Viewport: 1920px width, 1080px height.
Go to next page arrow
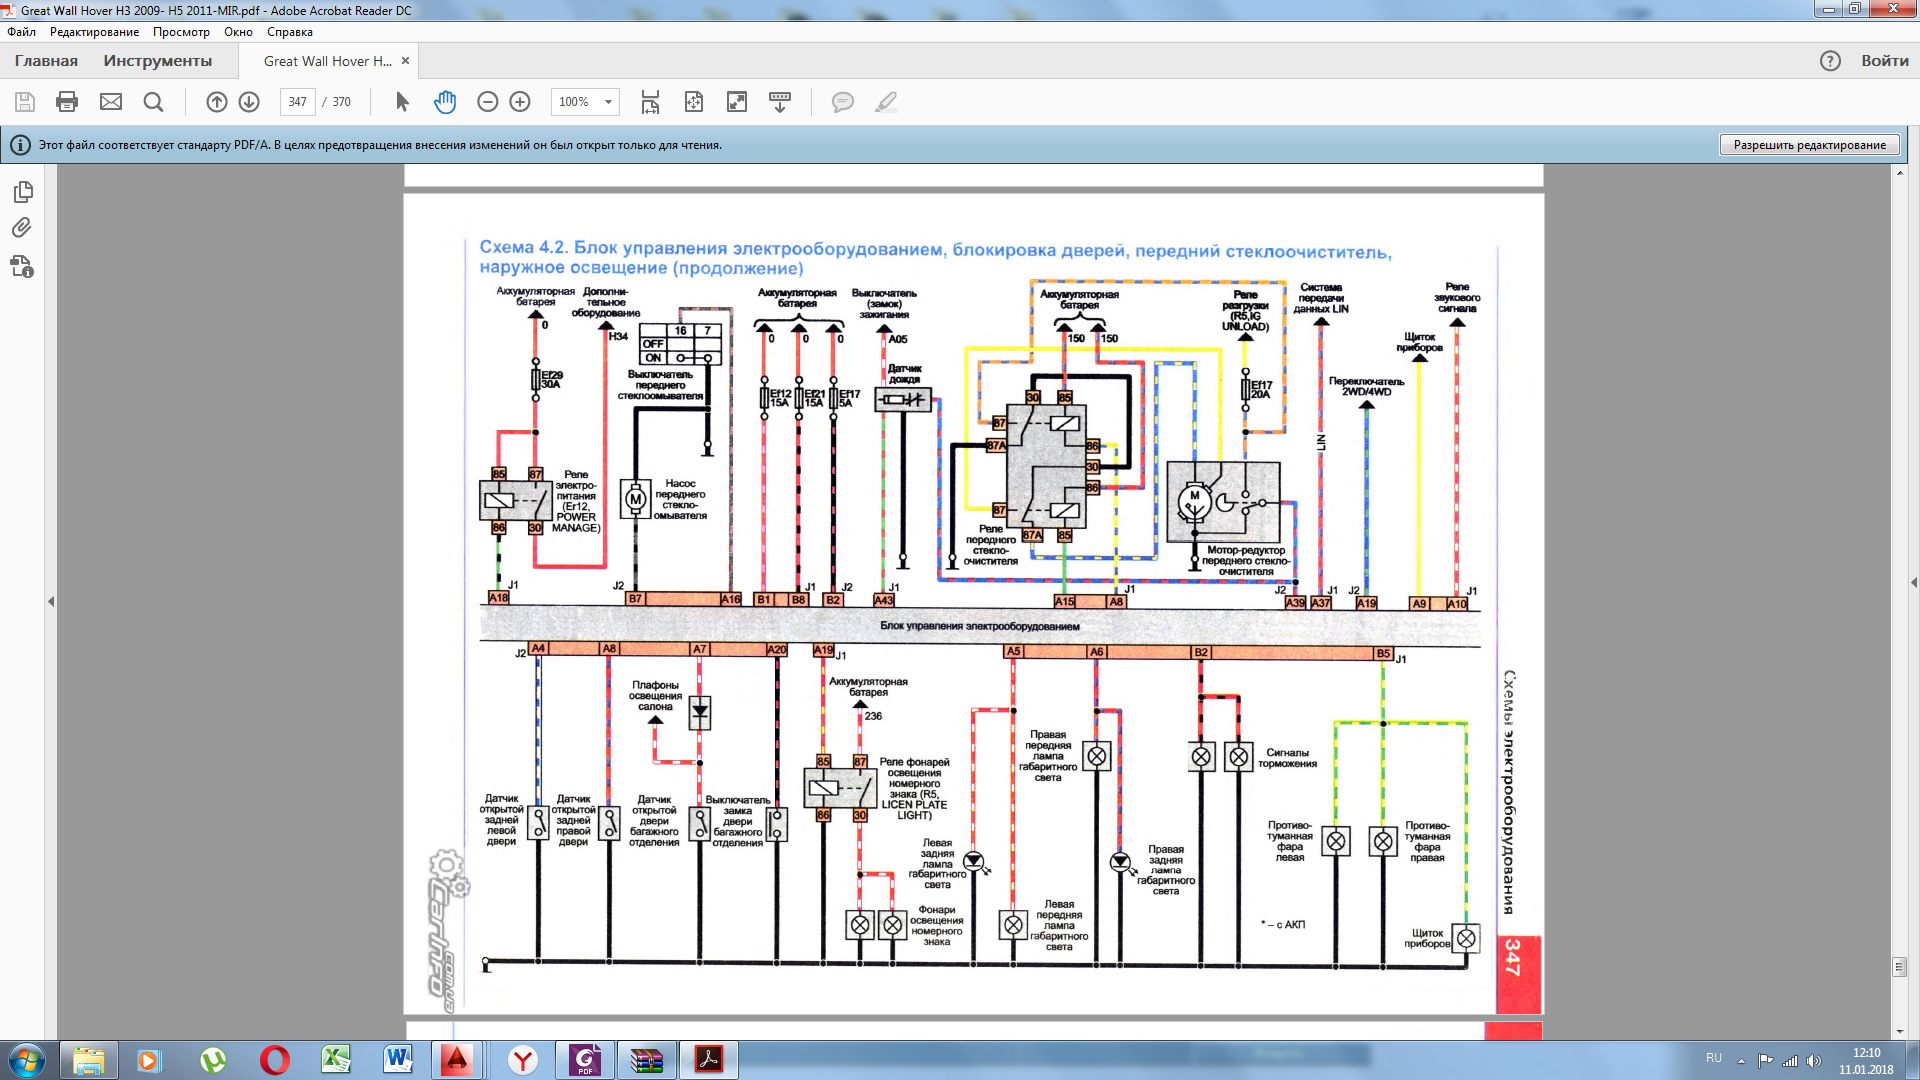(249, 102)
